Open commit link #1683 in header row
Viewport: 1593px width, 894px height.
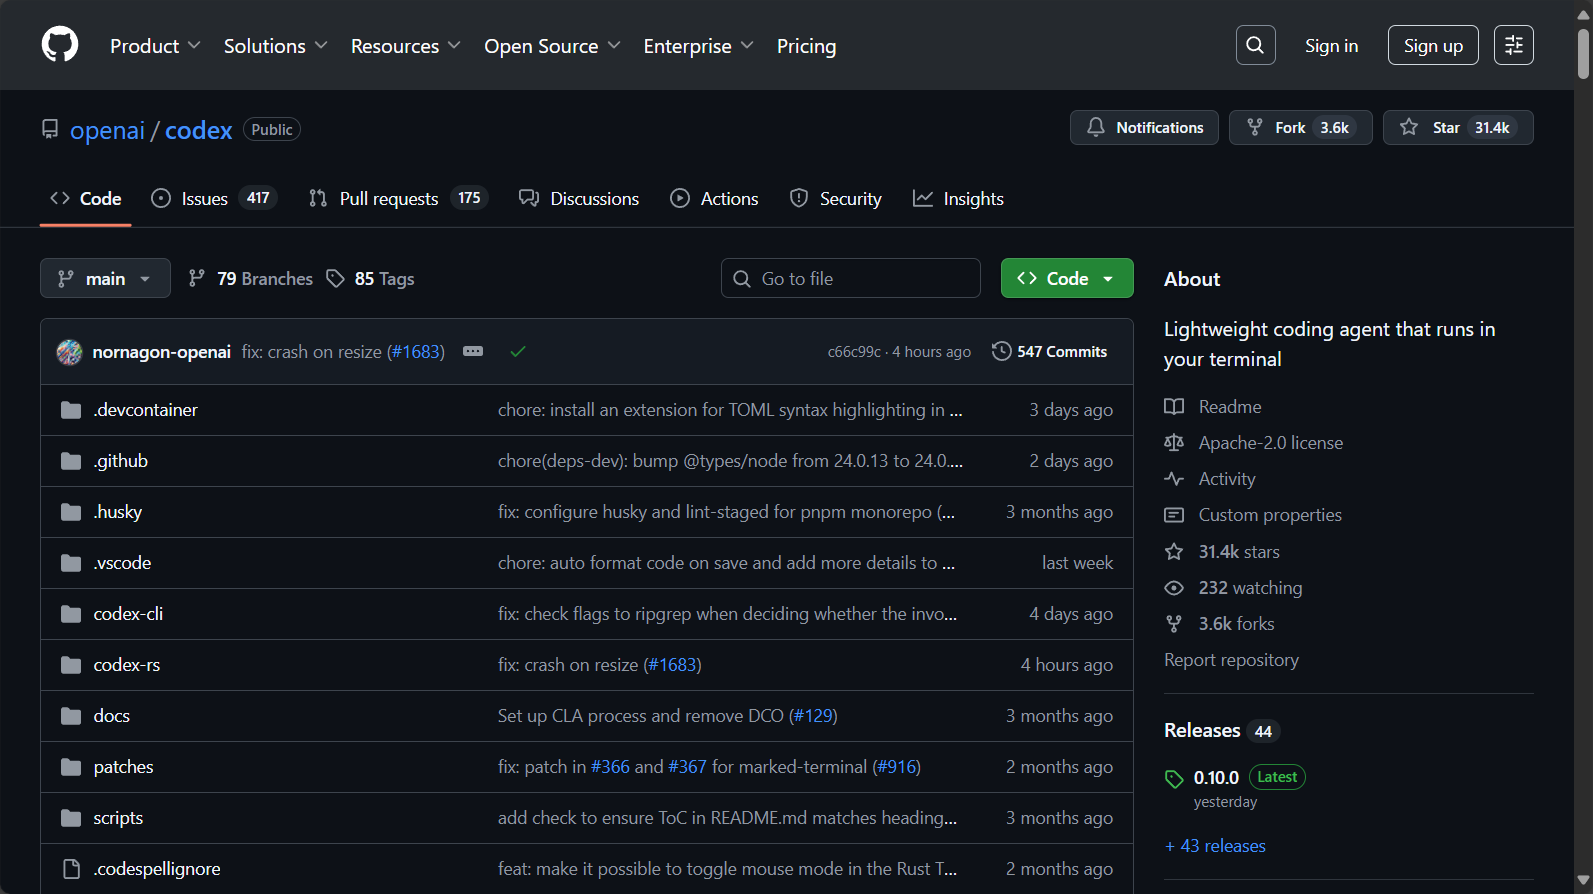[416, 352]
